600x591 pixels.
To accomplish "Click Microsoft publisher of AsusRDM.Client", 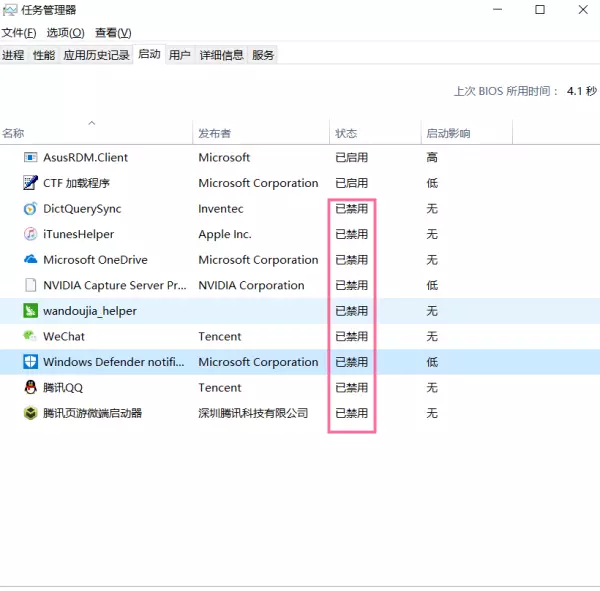I will pyautogui.click(x=224, y=157).
